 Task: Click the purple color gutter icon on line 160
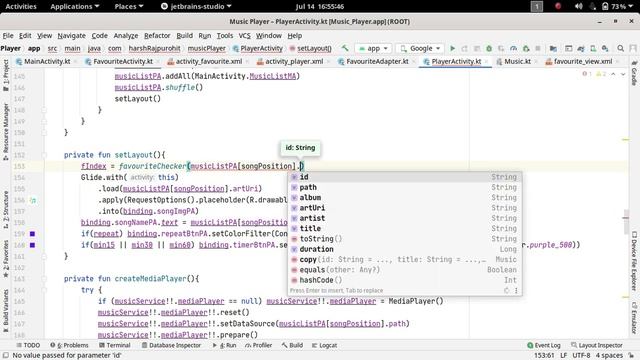(x=33, y=245)
